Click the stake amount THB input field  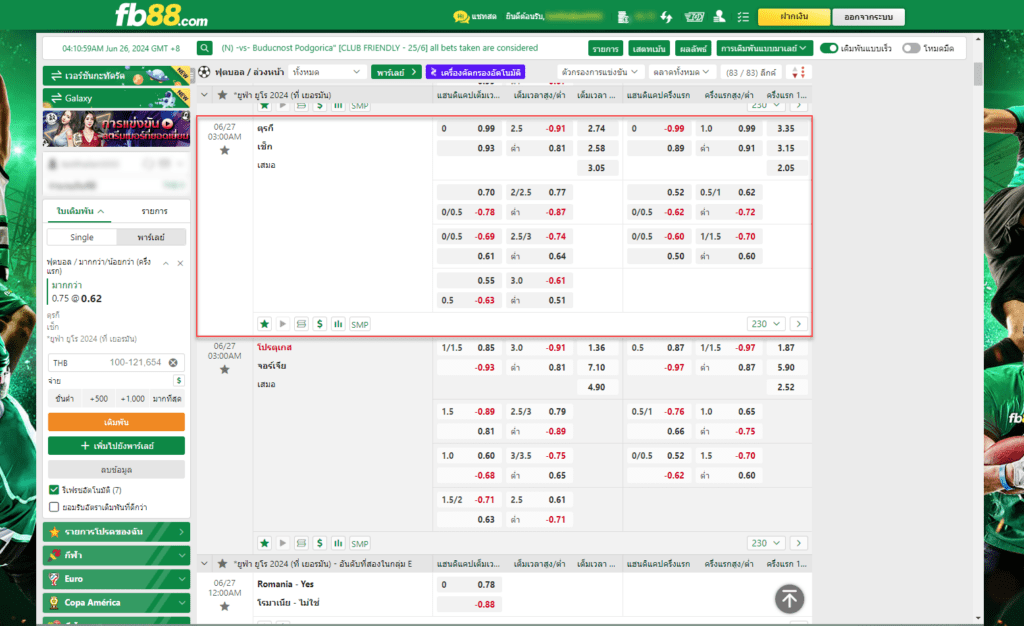(x=116, y=362)
